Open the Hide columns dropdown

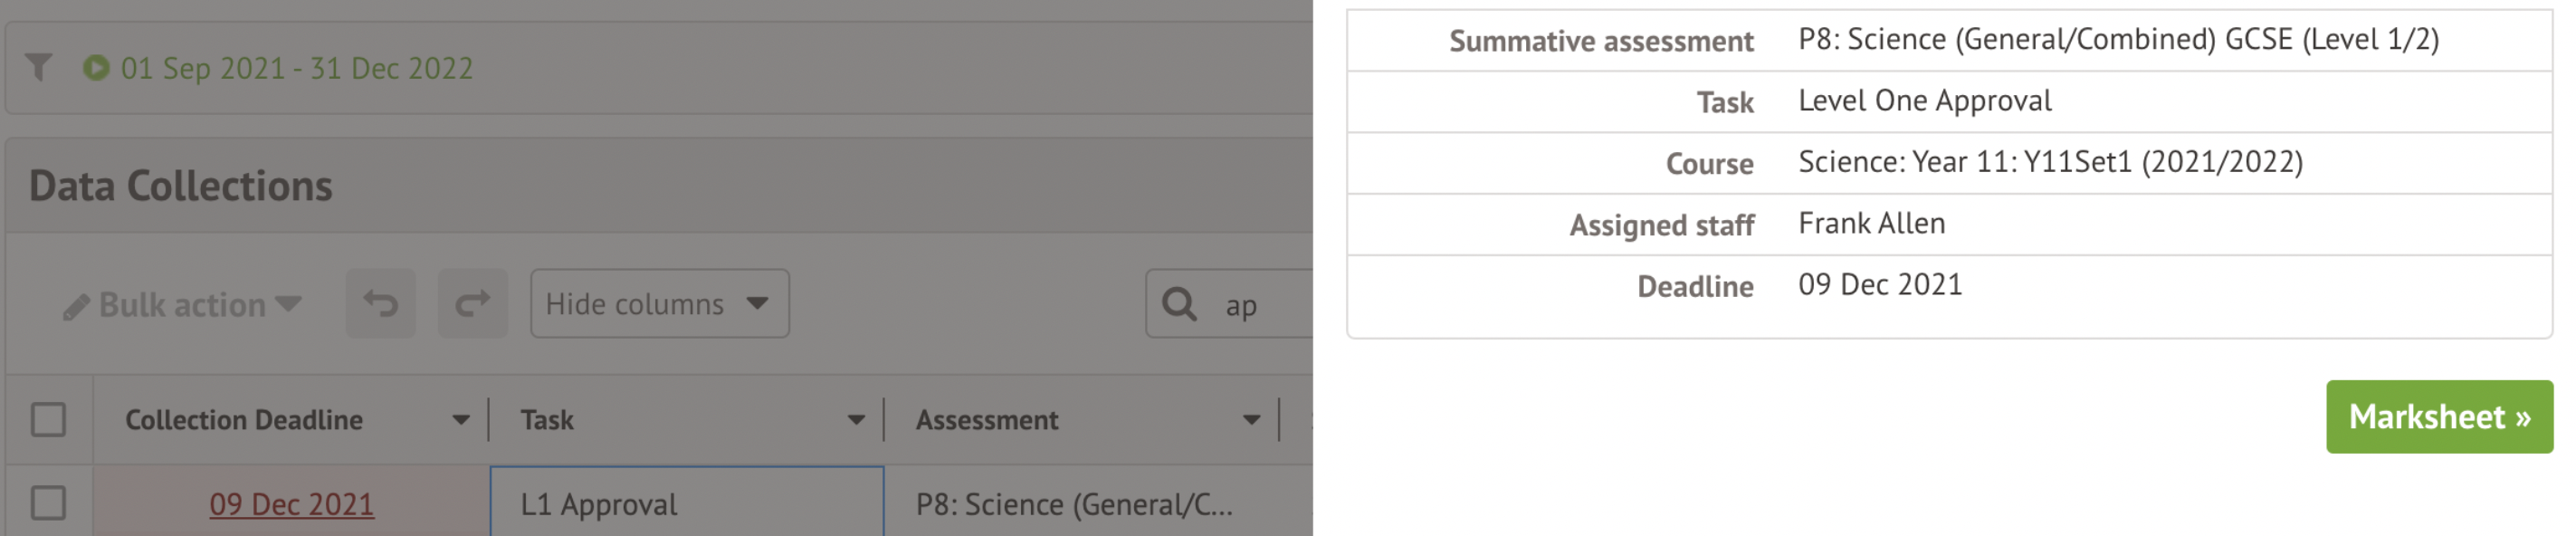[x=659, y=303]
